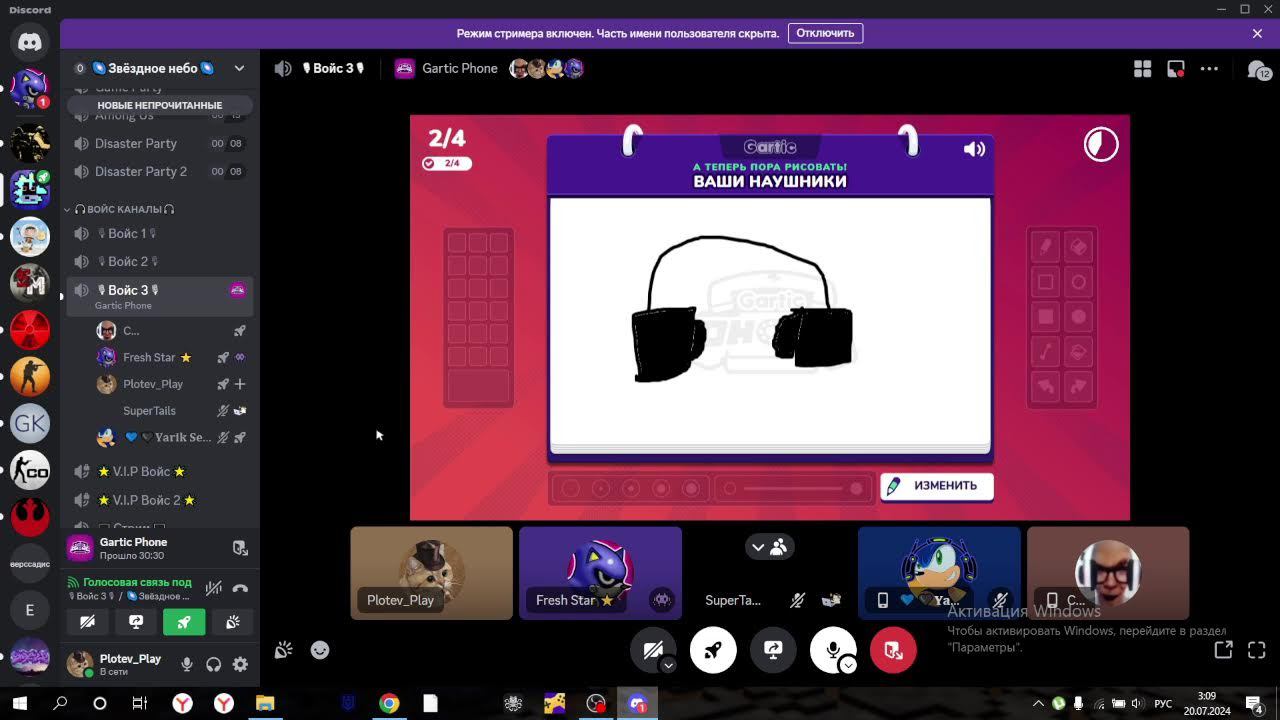Open the server with the letter E icon
Screen dimensions: 1280x720
tap(30, 610)
